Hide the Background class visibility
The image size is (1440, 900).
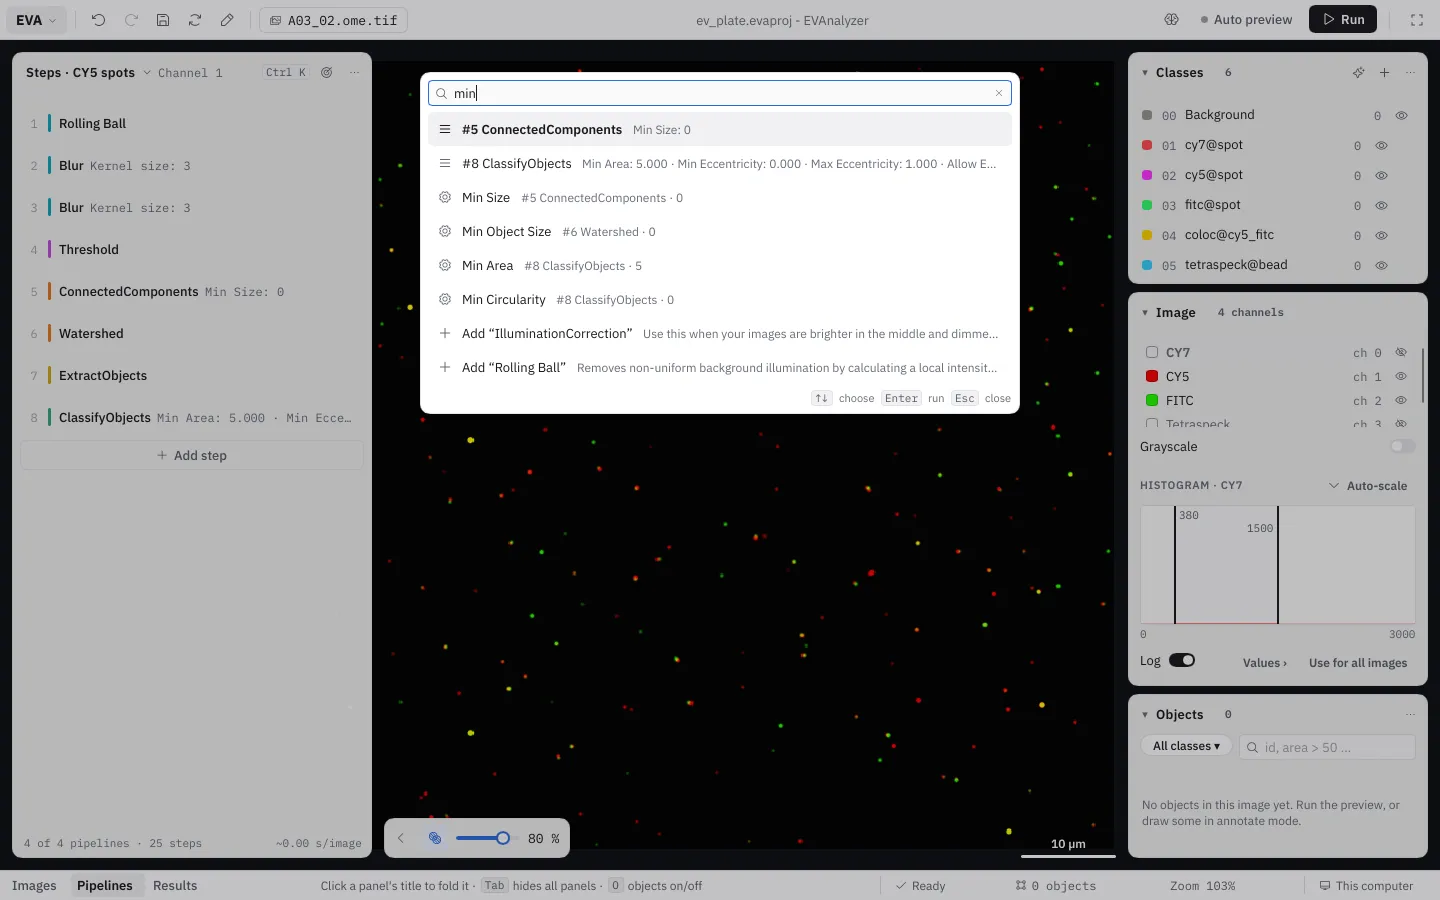coord(1401,115)
